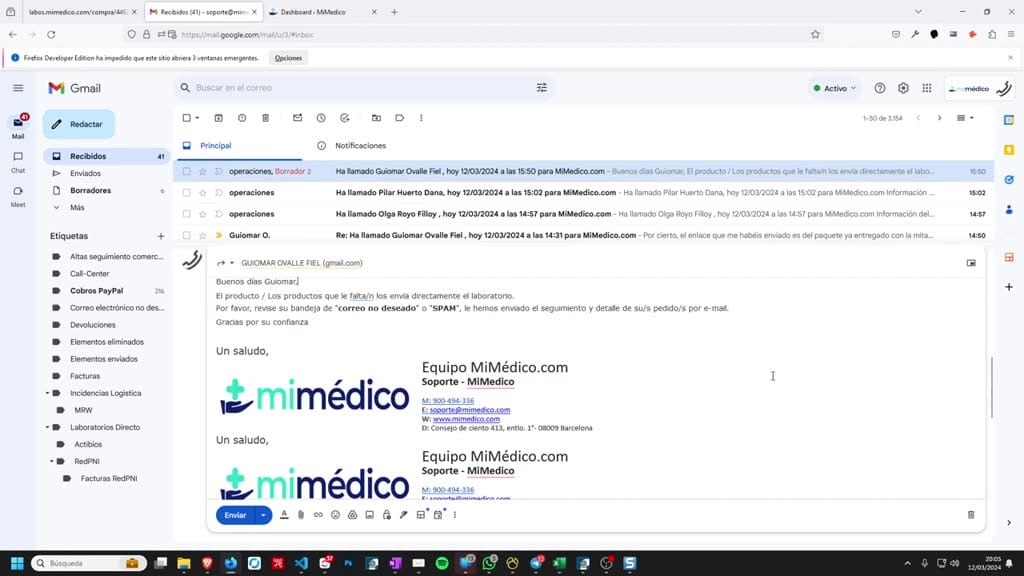Image resolution: width=1024 pixels, height=576 pixels.
Task: Collapse the Incidencias Logística label tree
Action: click(47, 393)
